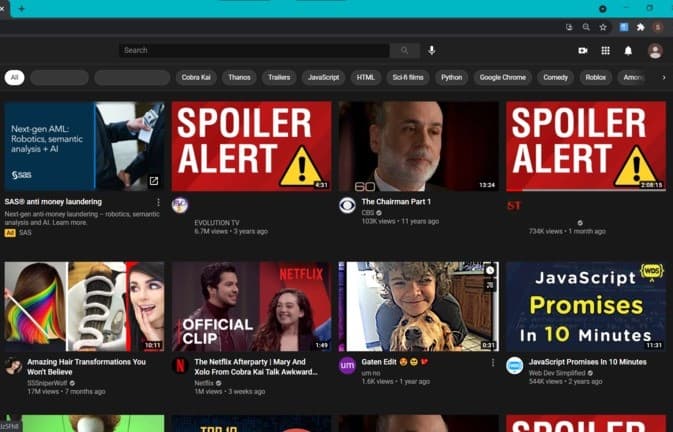Open the browser extensions puzzle icon
This screenshot has width=673, height=432.
(x=640, y=27)
